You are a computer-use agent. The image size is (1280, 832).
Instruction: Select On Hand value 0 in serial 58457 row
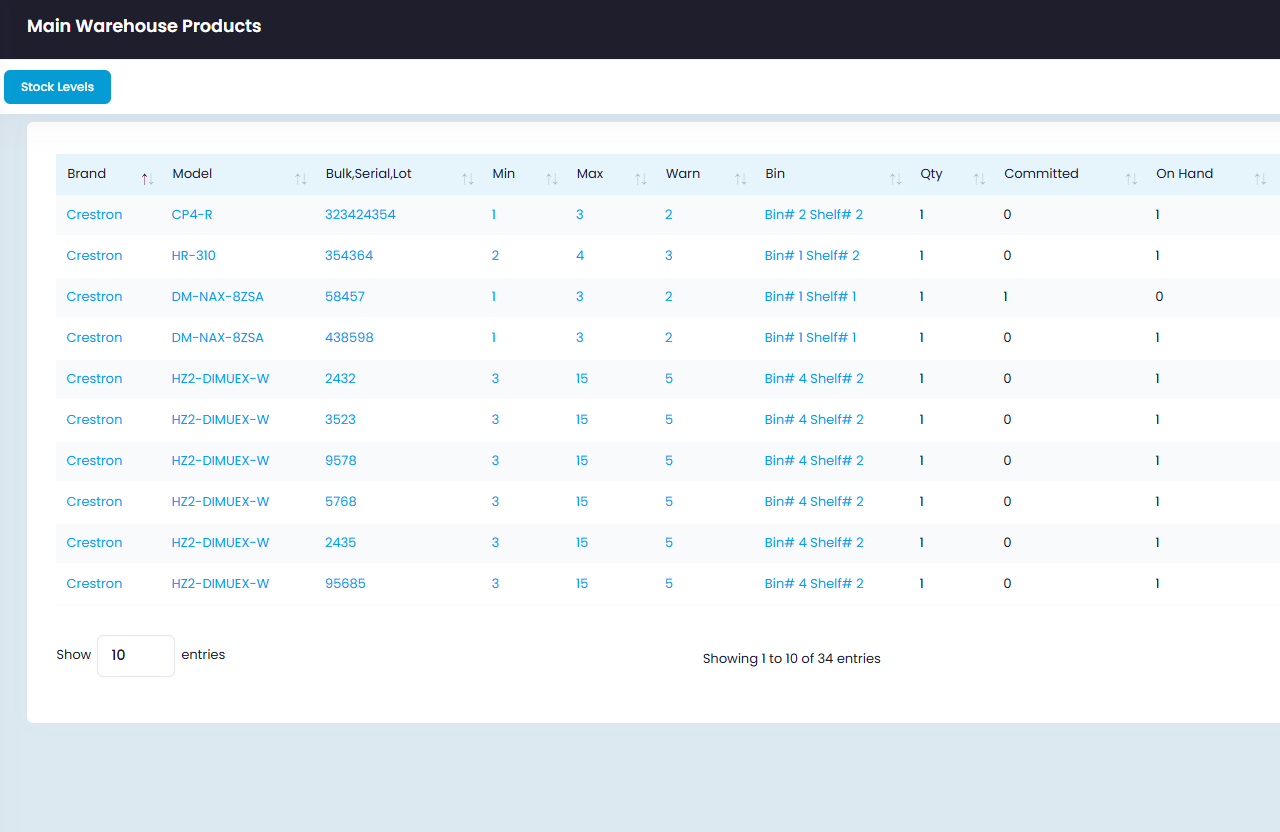click(1160, 297)
